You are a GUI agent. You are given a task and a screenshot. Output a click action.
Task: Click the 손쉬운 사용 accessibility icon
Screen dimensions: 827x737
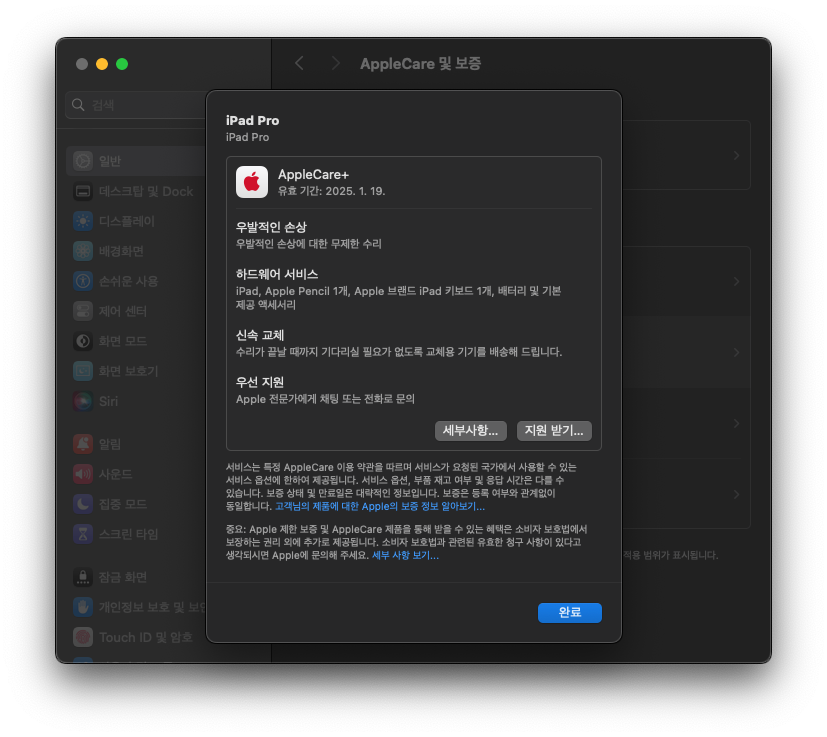83,281
